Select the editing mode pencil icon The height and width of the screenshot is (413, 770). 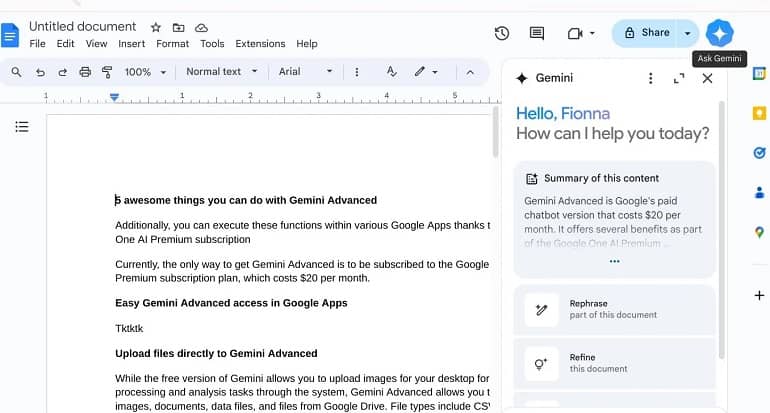point(419,72)
